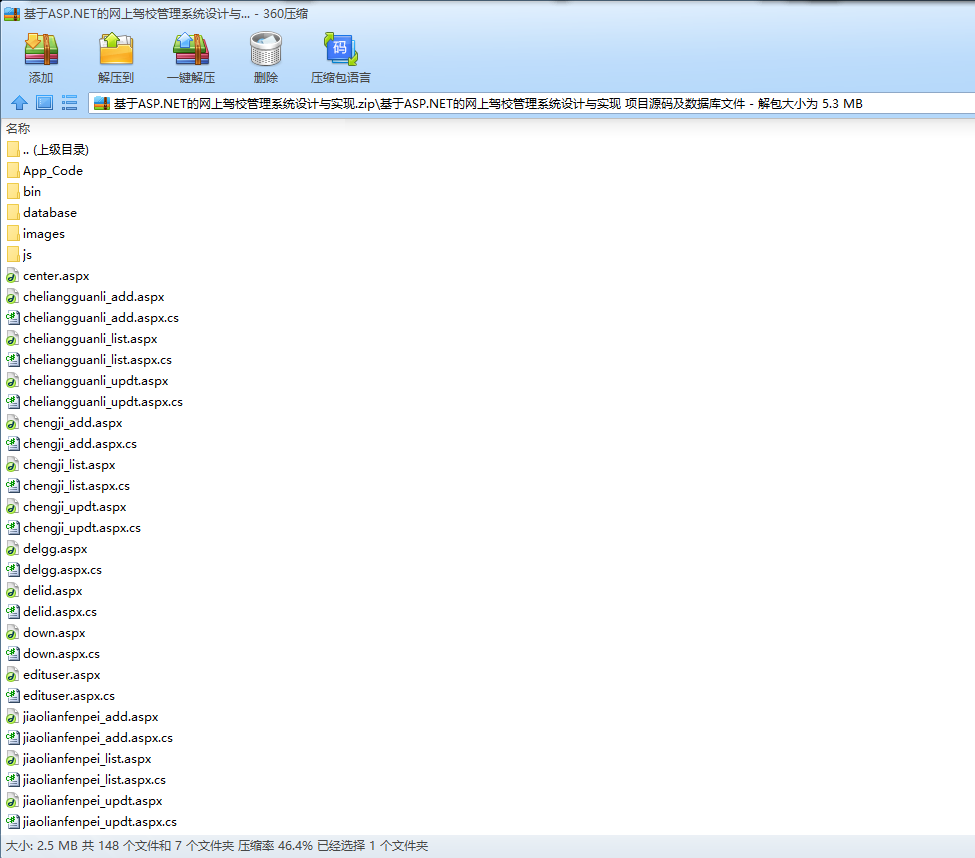The height and width of the screenshot is (858, 975).
Task: Select cheliangguanli_updt.aspx.cs file icon
Action: coord(12,402)
